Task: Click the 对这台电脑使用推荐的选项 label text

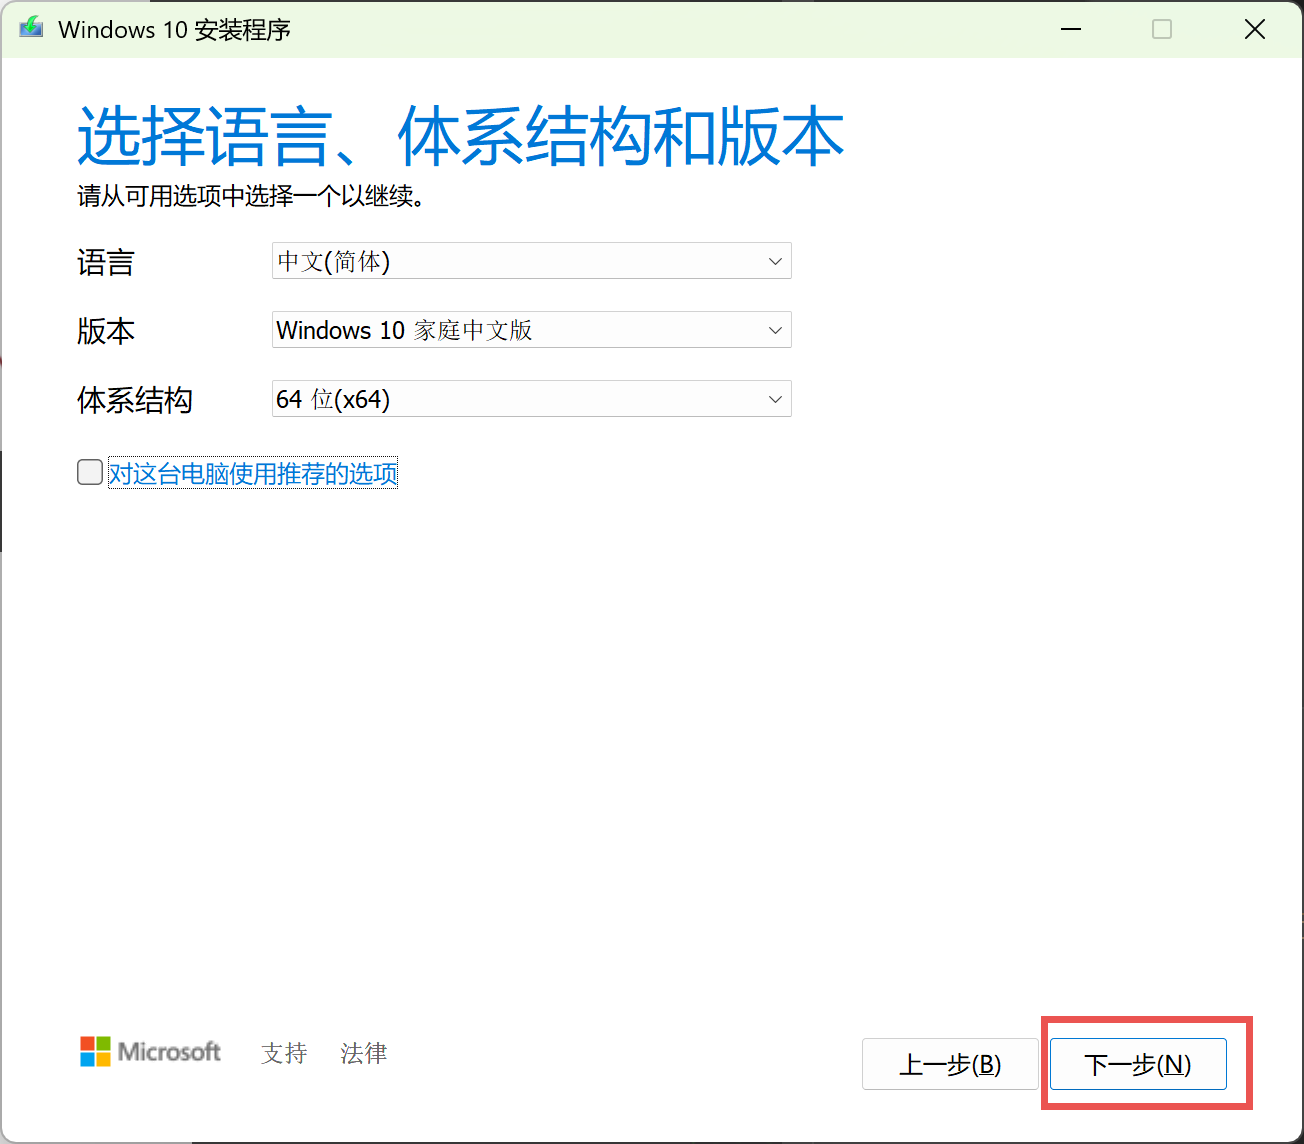Action: point(253,473)
